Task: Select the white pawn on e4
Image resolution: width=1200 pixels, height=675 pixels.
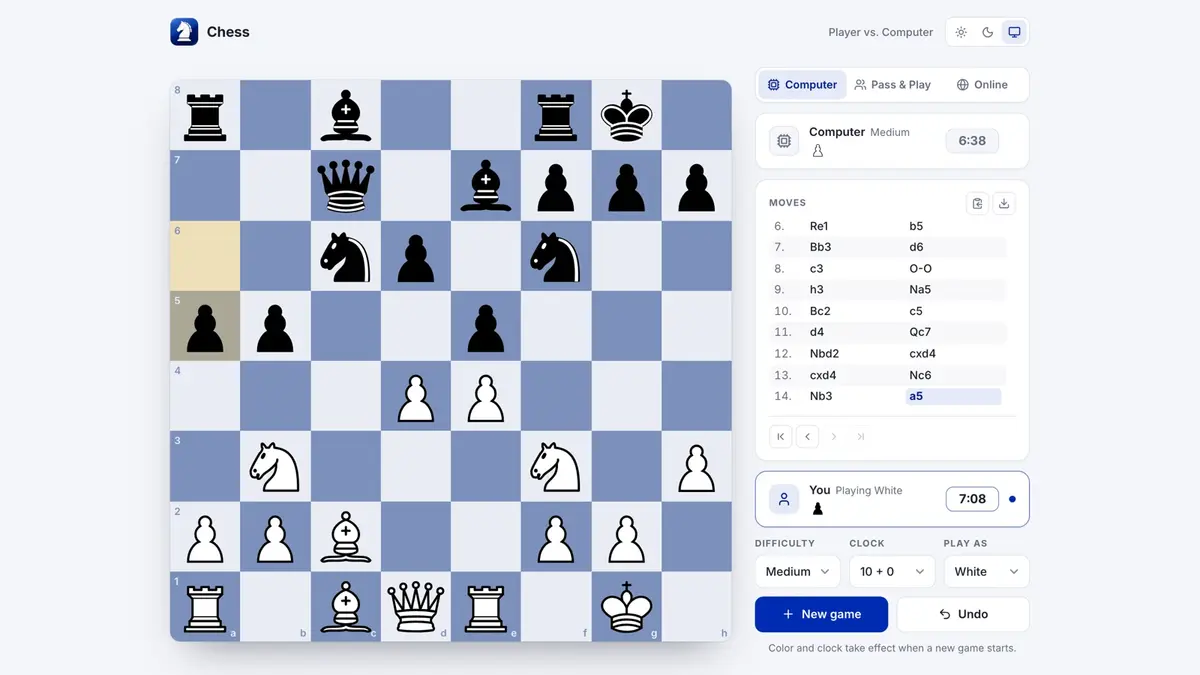Action: 486,396
